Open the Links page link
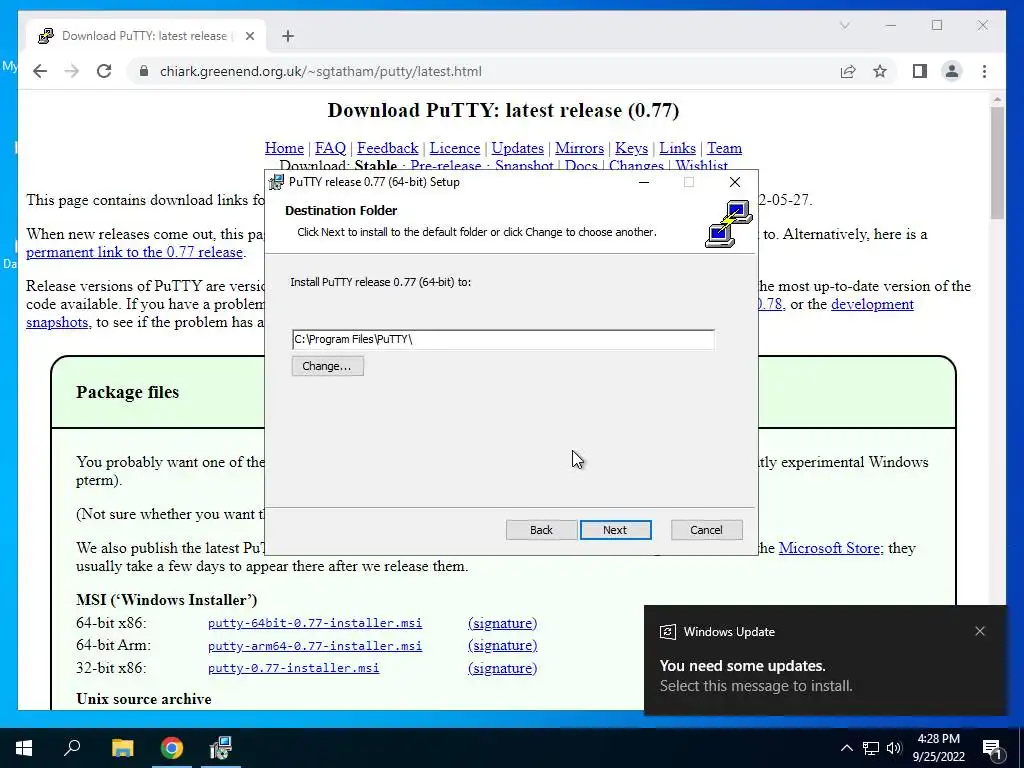The width and height of the screenshot is (1024, 768). click(x=677, y=148)
